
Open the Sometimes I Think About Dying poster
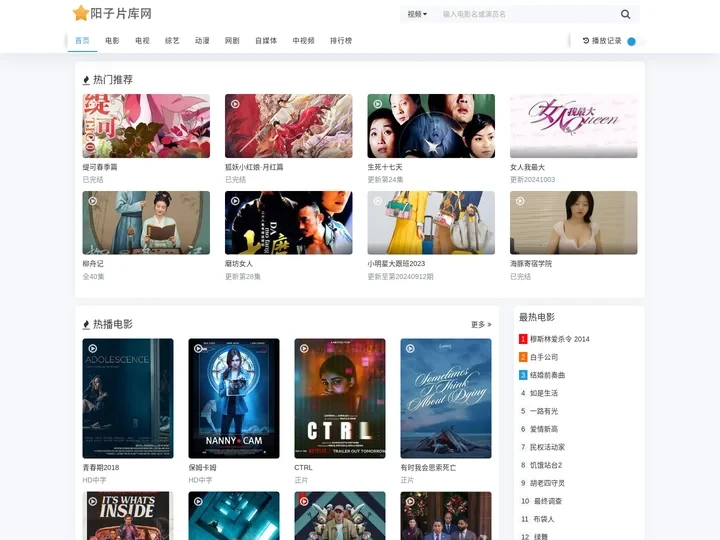[x=446, y=399]
